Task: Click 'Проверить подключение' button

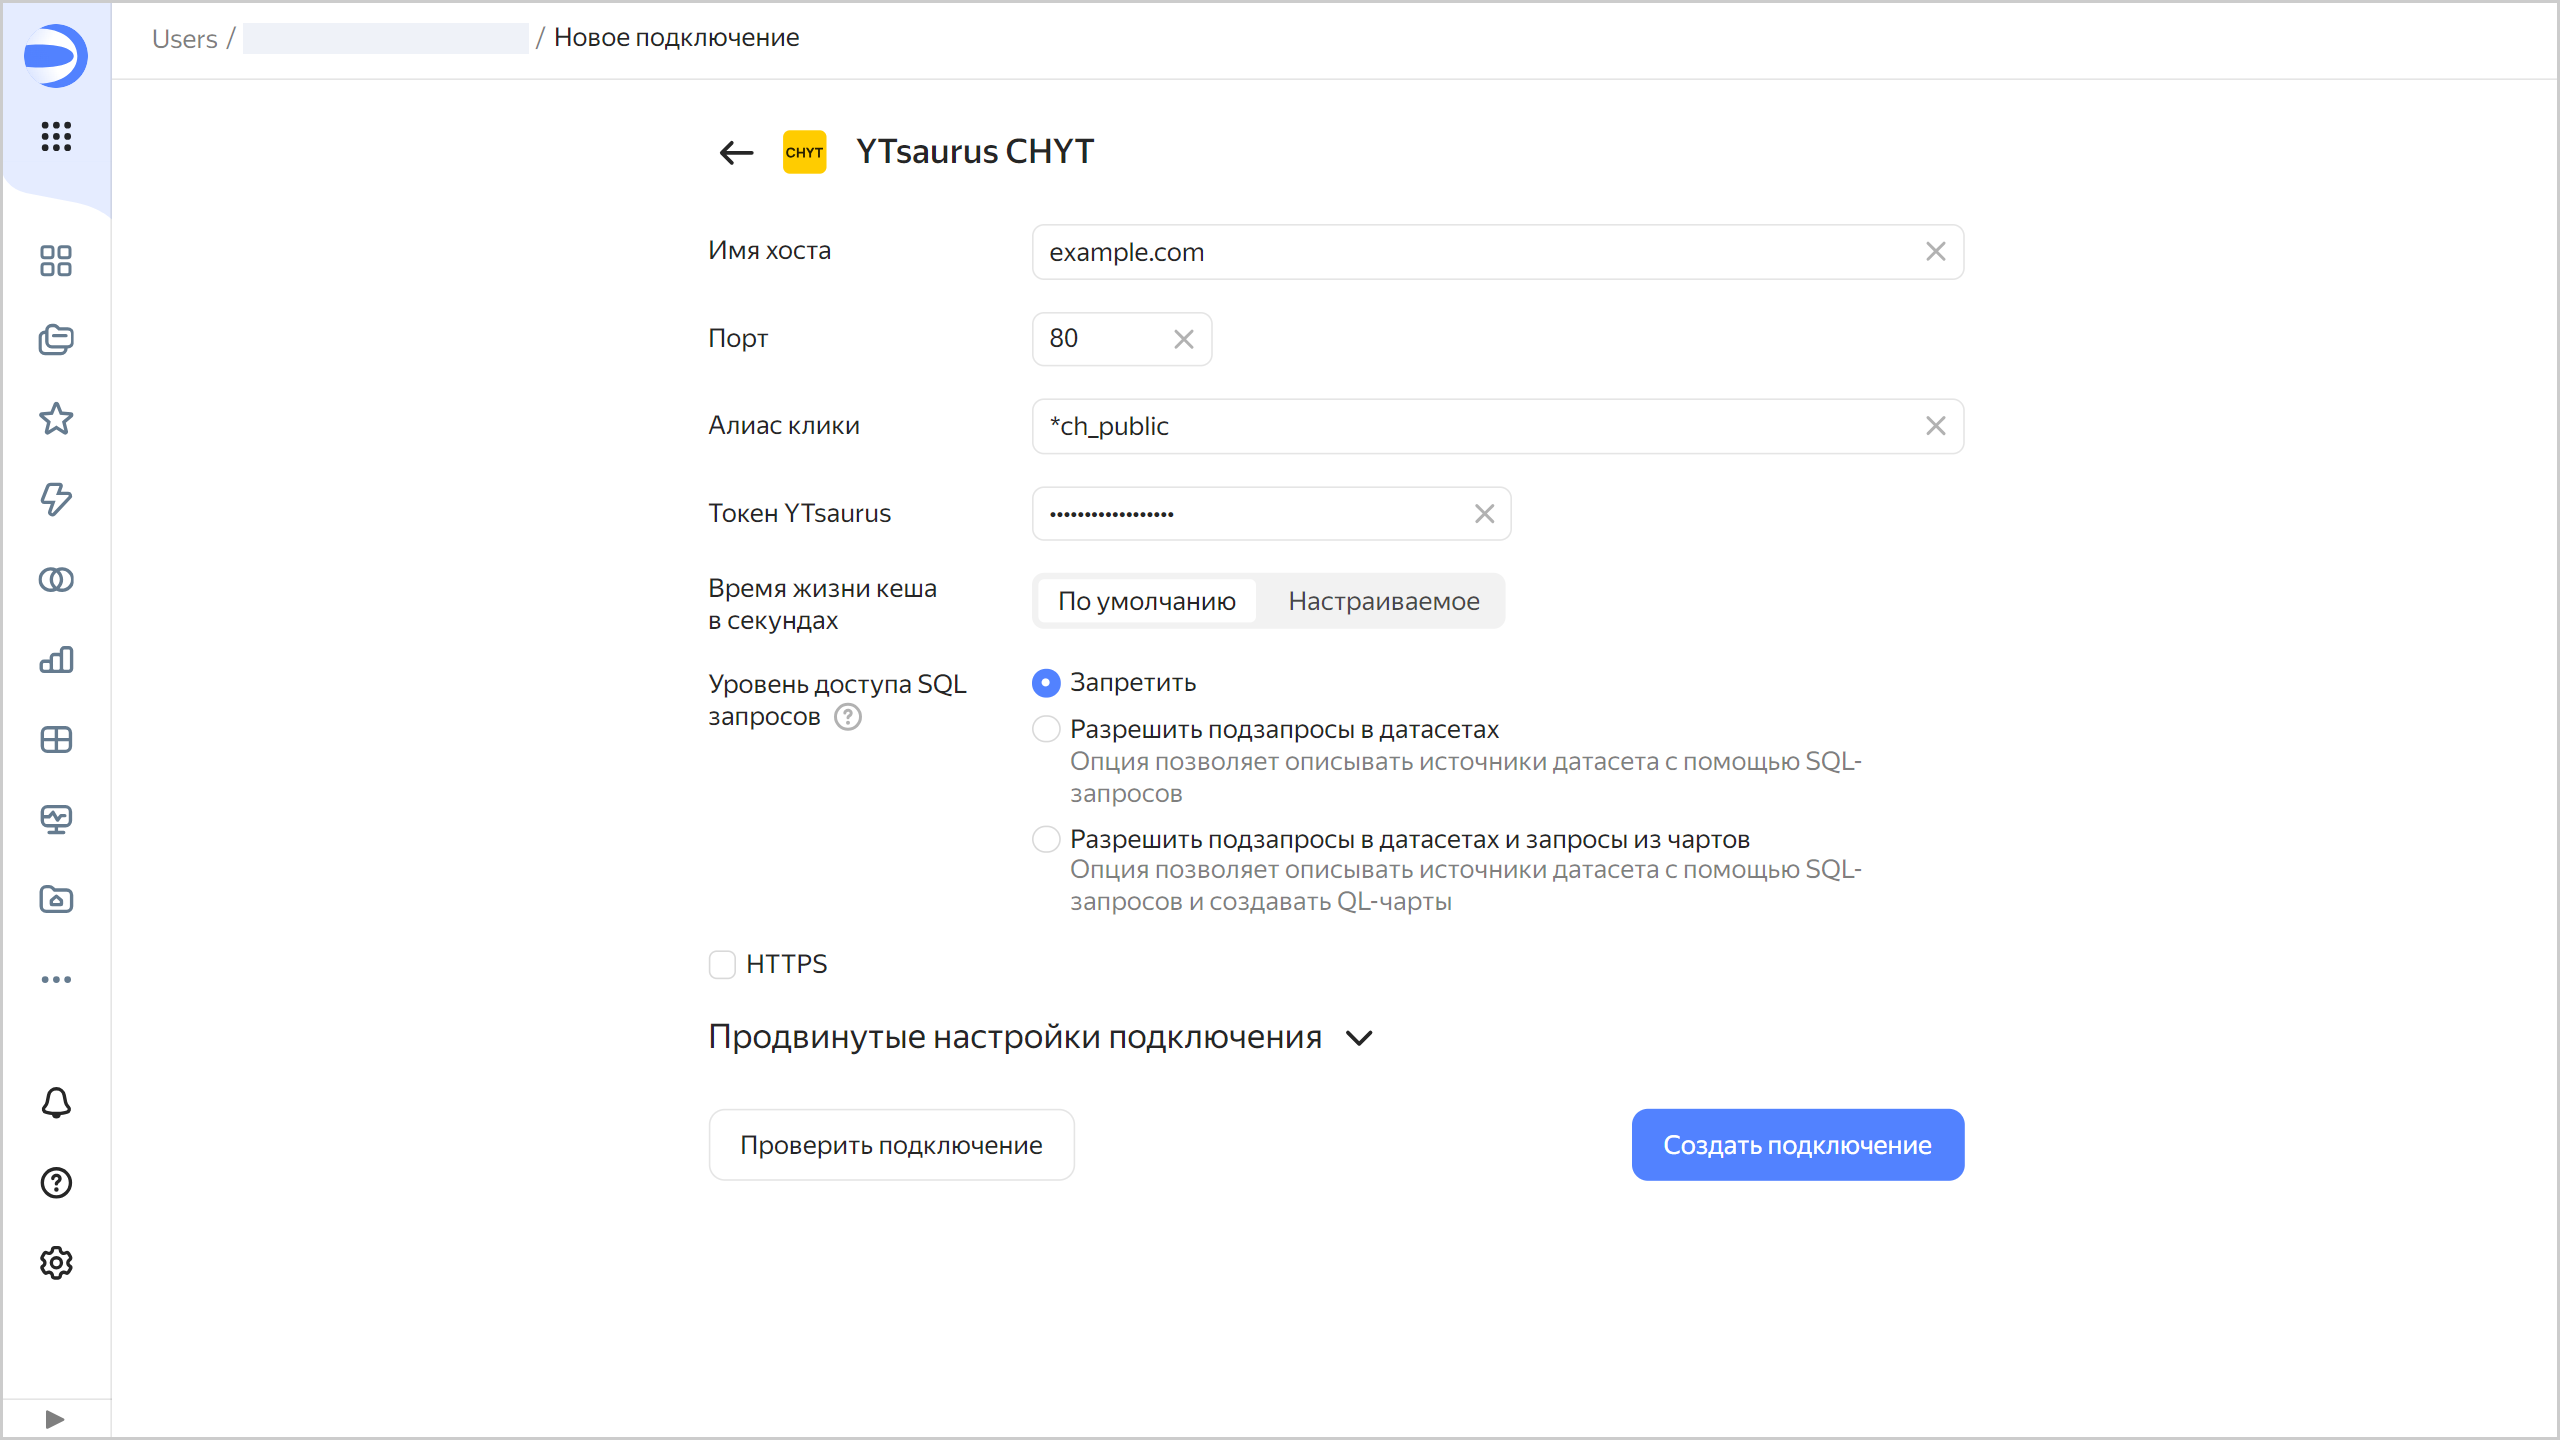Action: click(891, 1145)
